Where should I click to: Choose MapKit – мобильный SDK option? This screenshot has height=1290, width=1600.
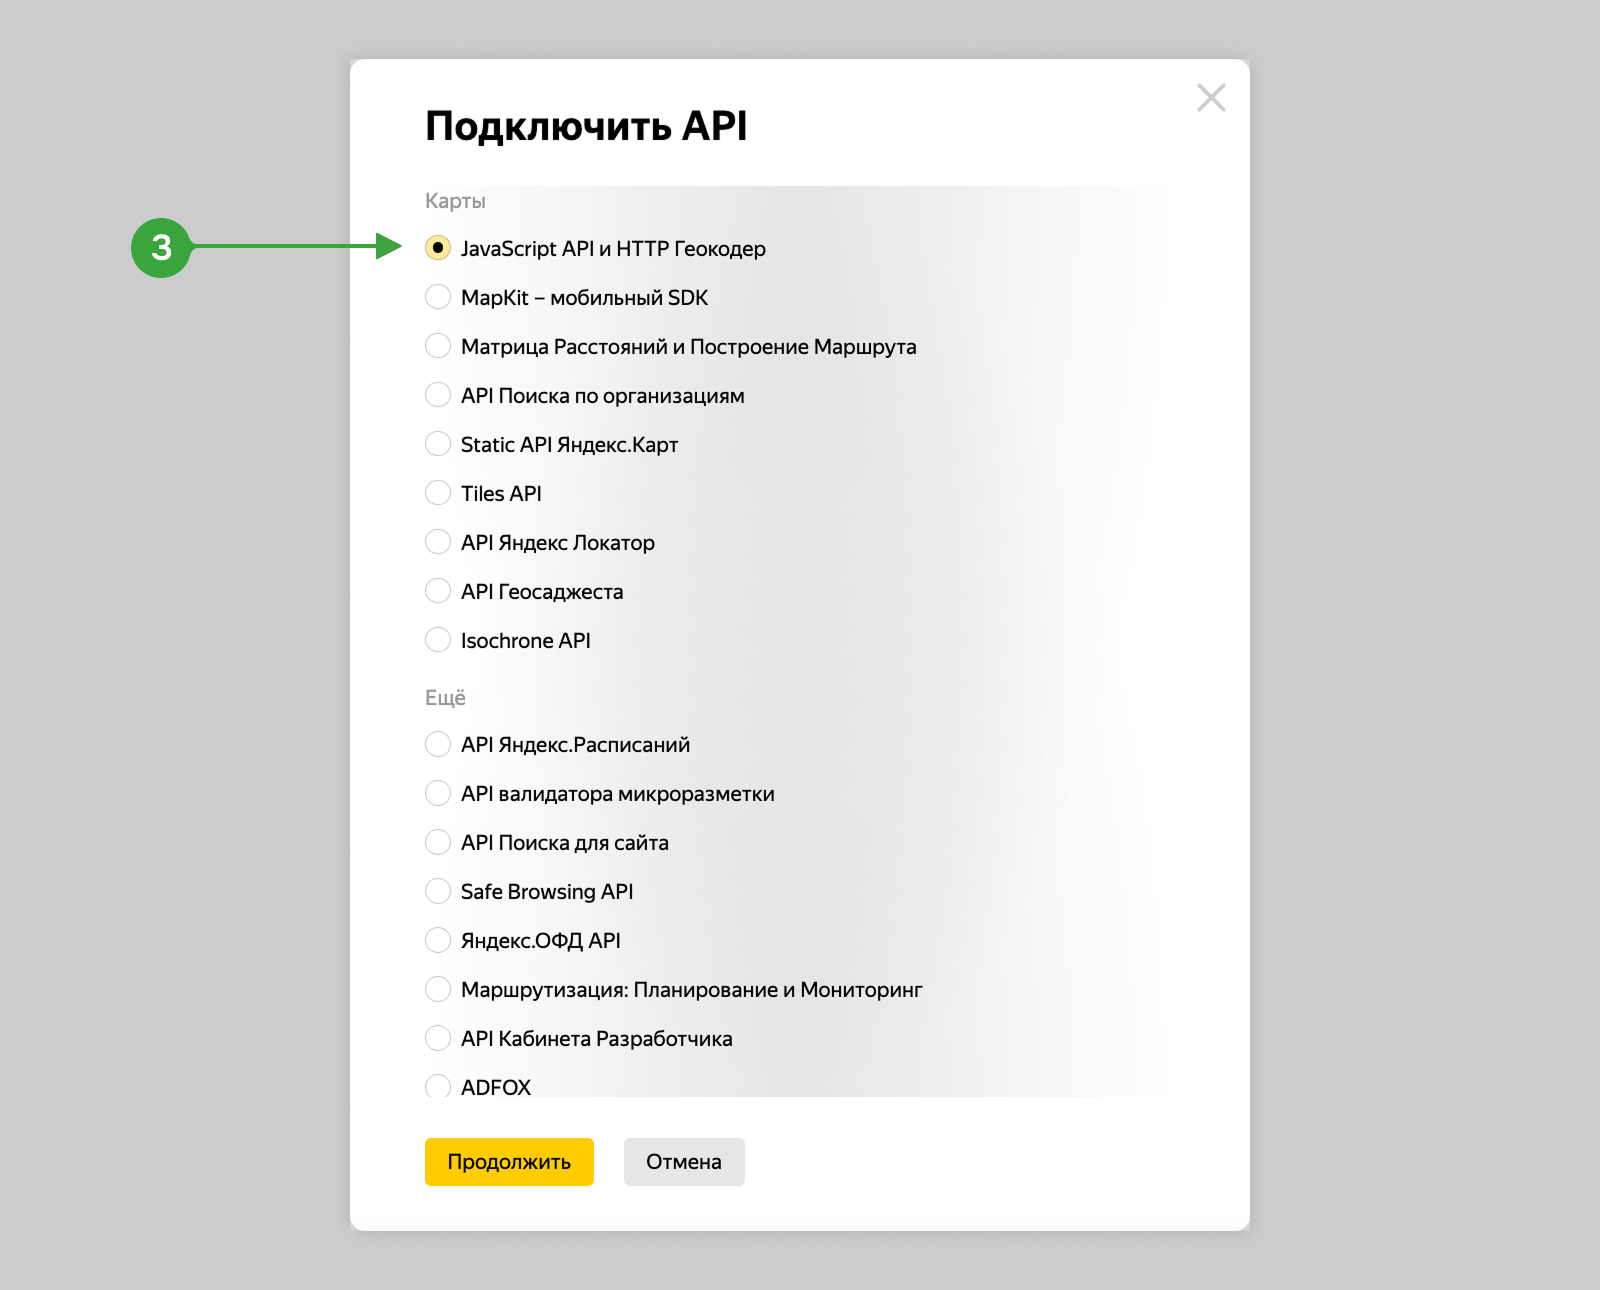(x=438, y=297)
